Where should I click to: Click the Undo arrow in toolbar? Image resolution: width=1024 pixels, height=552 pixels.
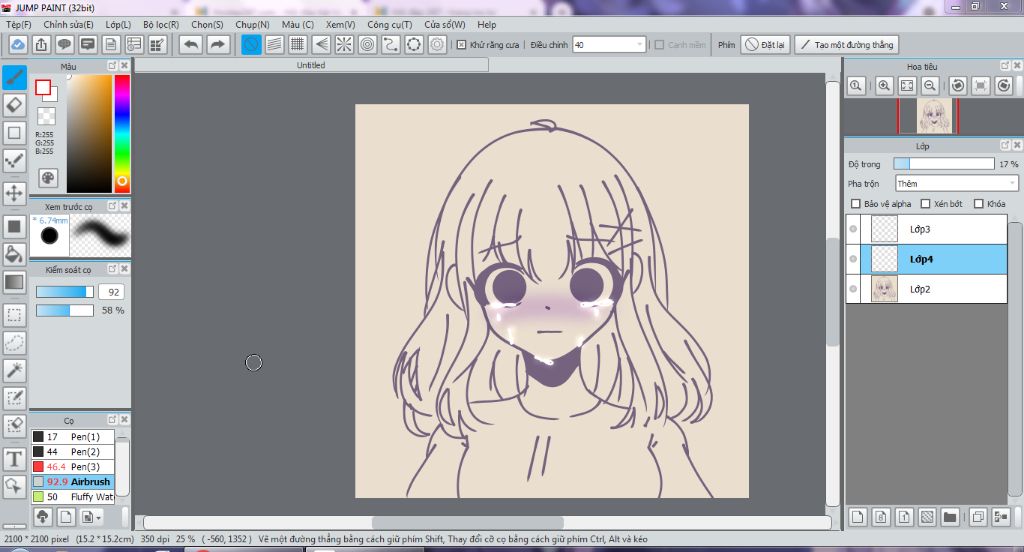click(191, 44)
